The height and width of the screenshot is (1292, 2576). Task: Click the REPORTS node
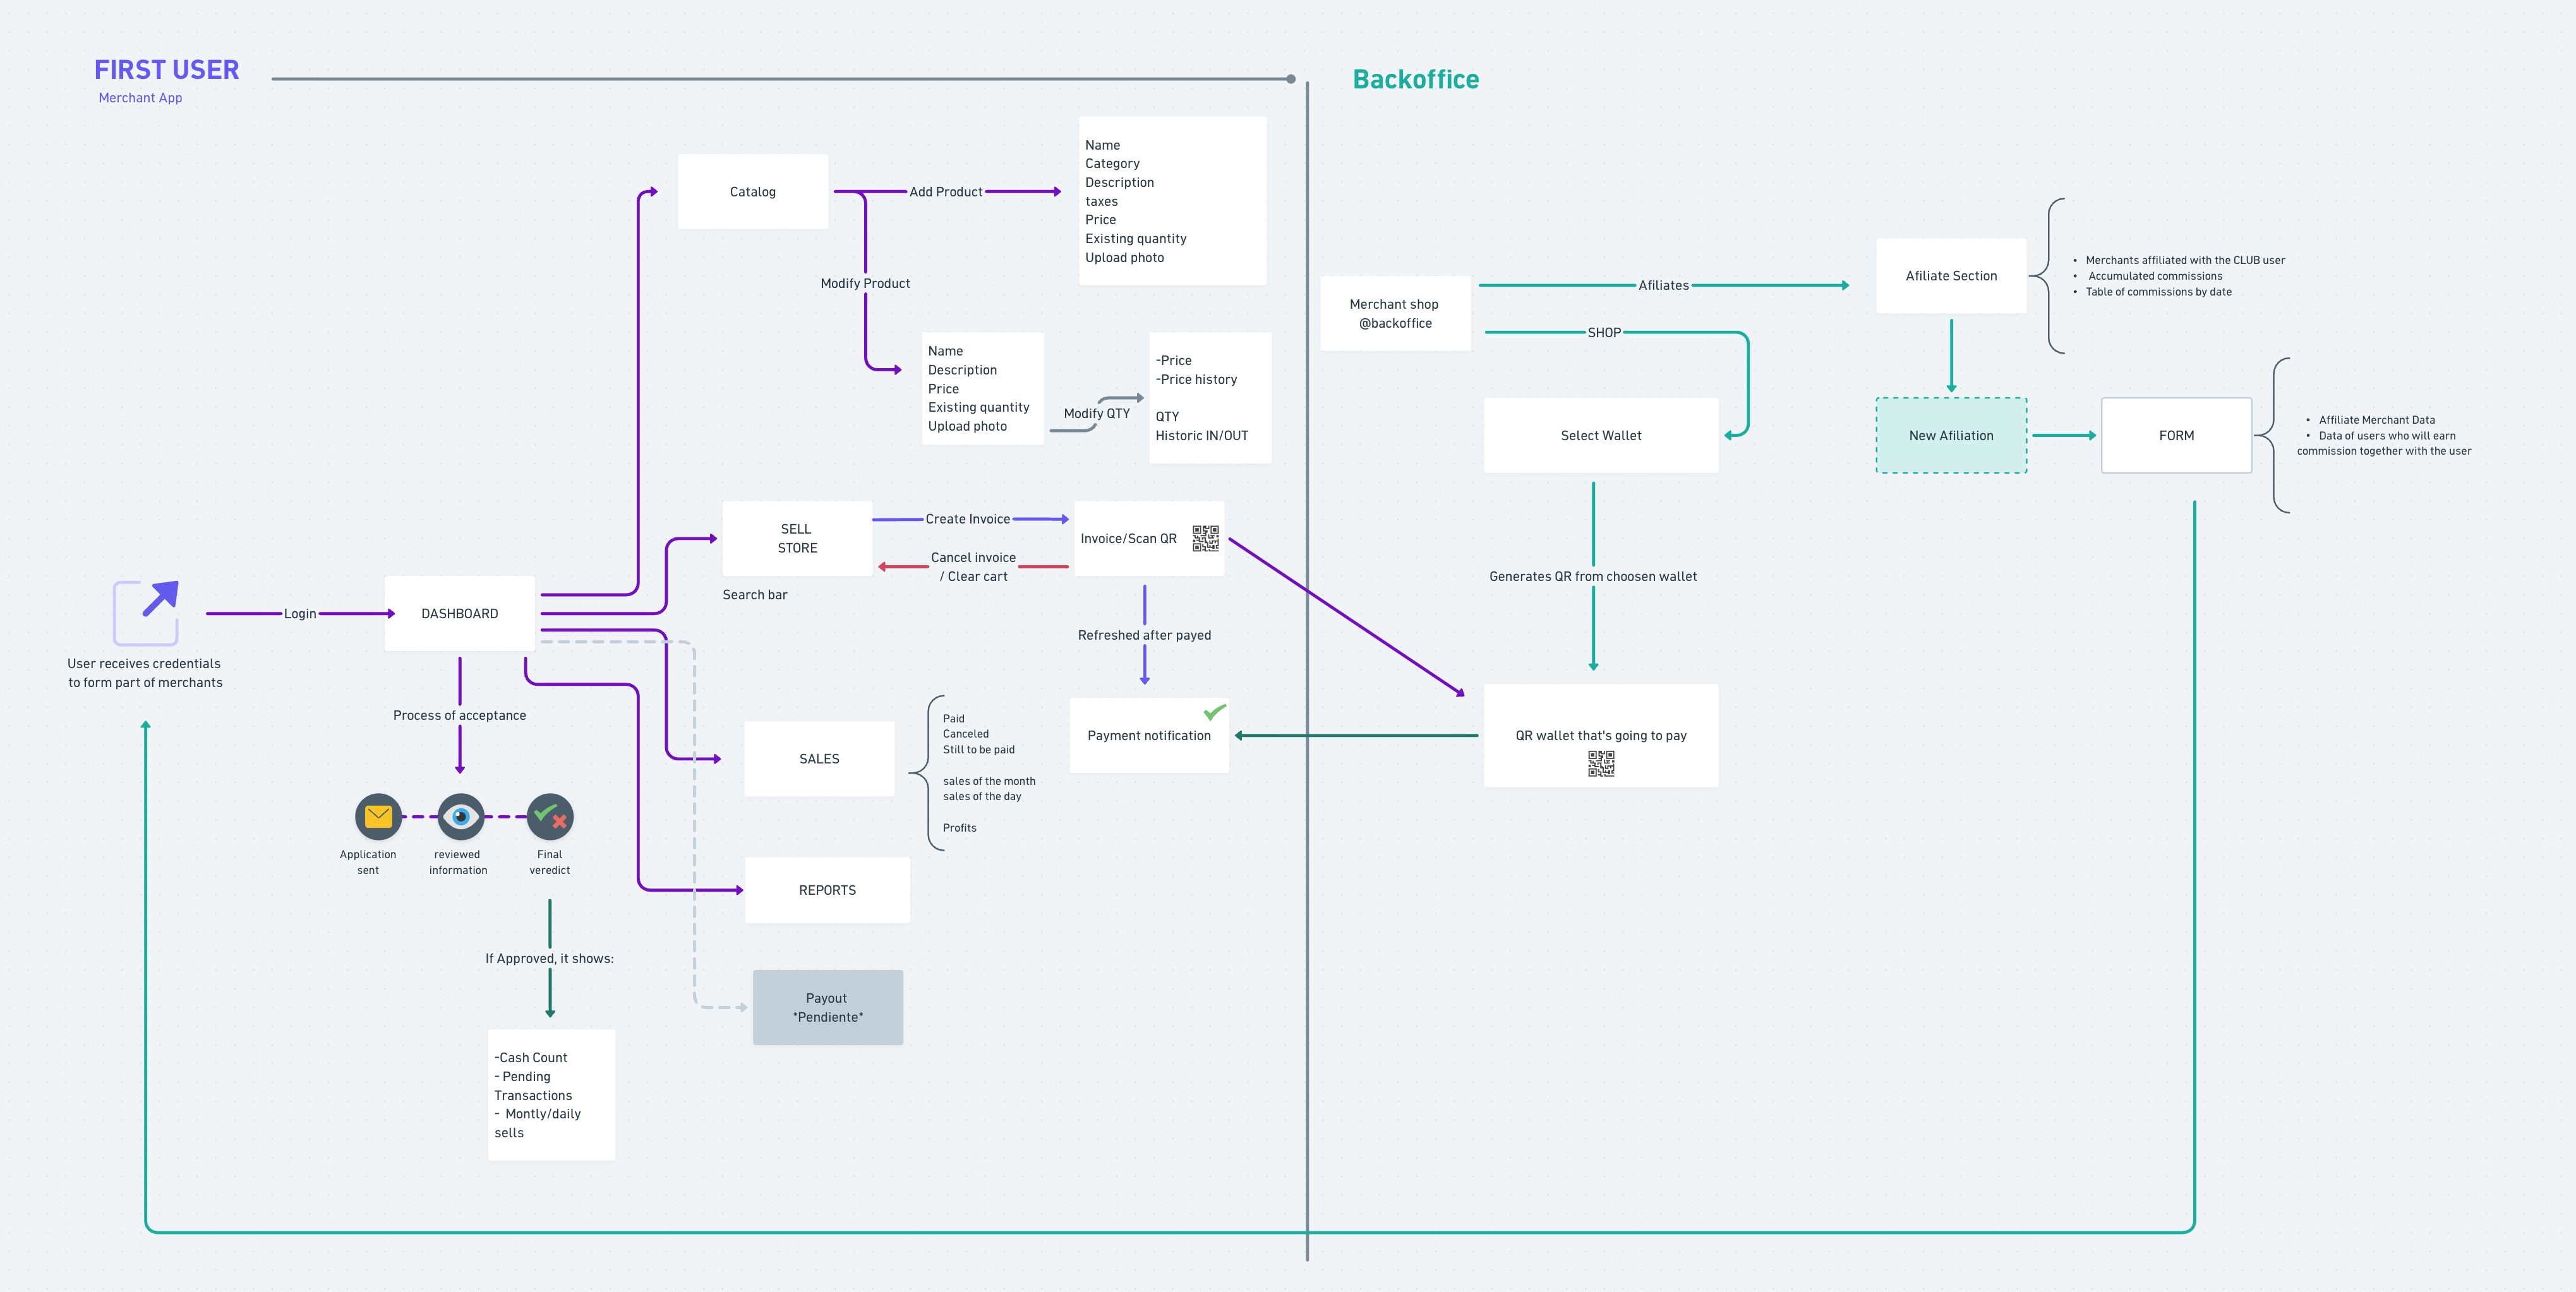(x=827, y=890)
